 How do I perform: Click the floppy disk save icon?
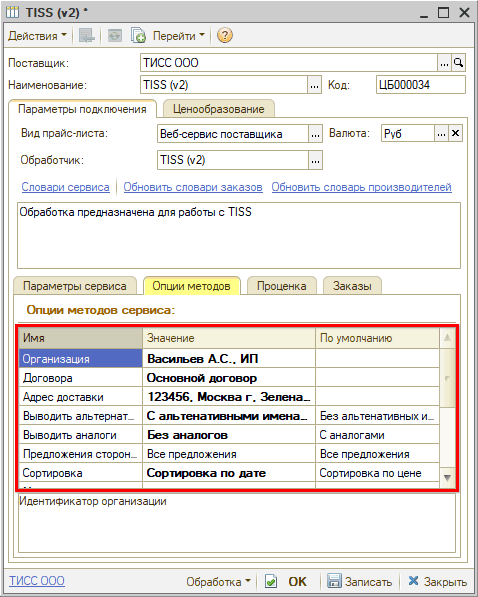pos(334,581)
